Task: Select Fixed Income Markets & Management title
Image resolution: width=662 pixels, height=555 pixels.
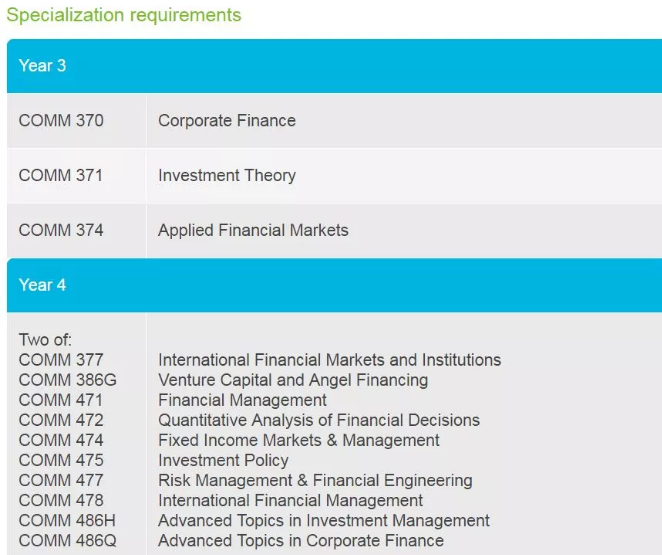Action: pos(299,440)
